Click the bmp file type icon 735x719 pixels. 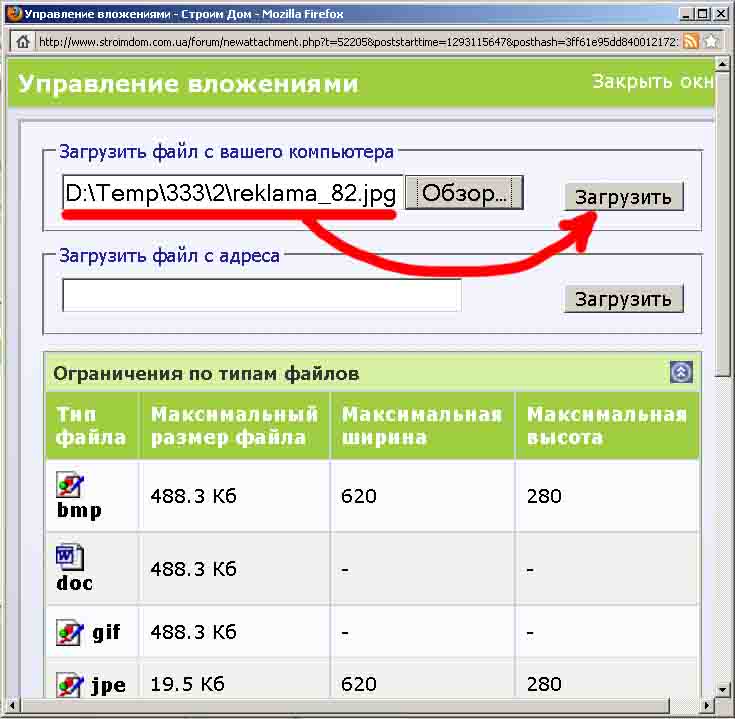pos(70,485)
